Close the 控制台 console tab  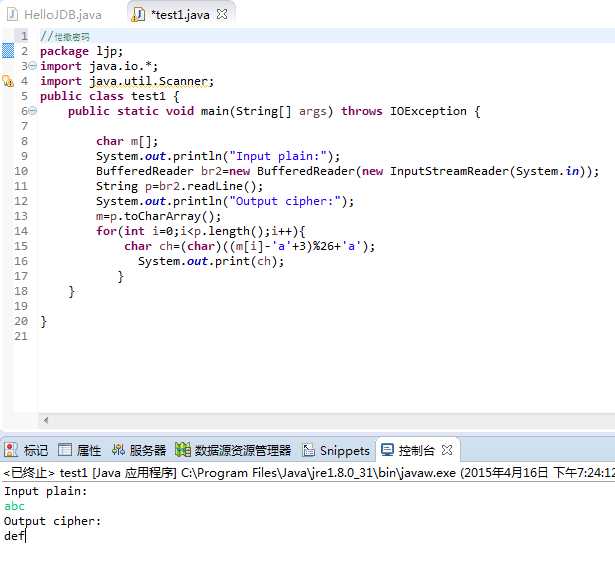tap(447, 450)
